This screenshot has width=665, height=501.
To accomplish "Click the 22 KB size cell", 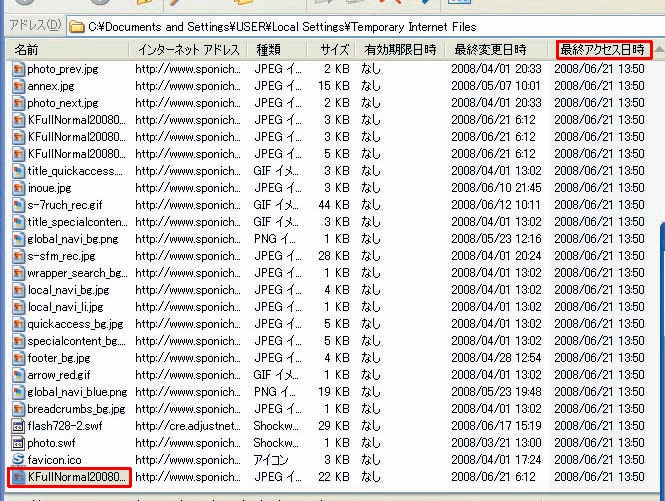I will (x=334, y=477).
